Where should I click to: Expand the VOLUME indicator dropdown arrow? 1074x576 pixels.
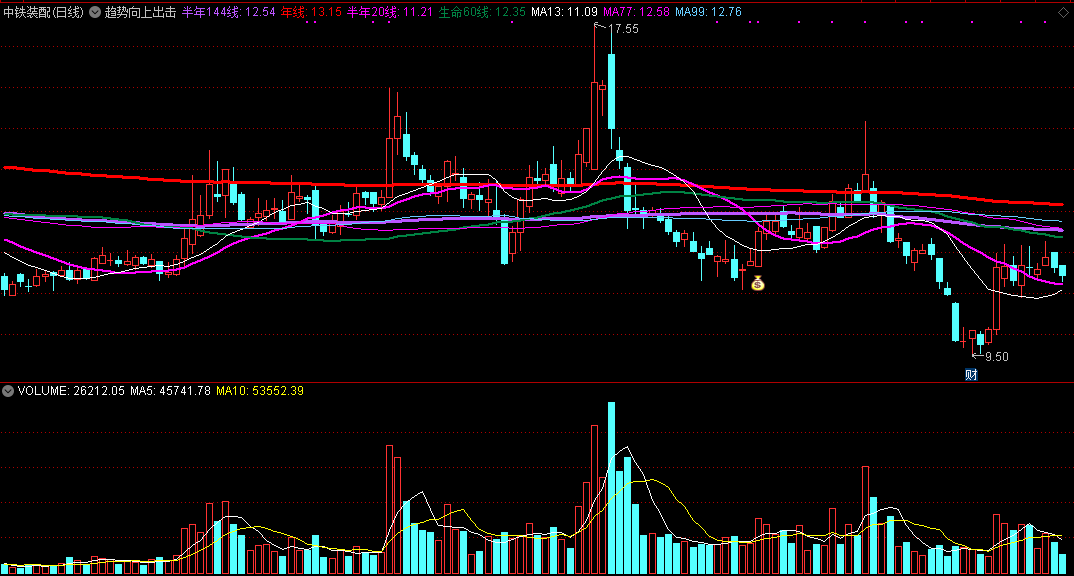[x=8, y=391]
